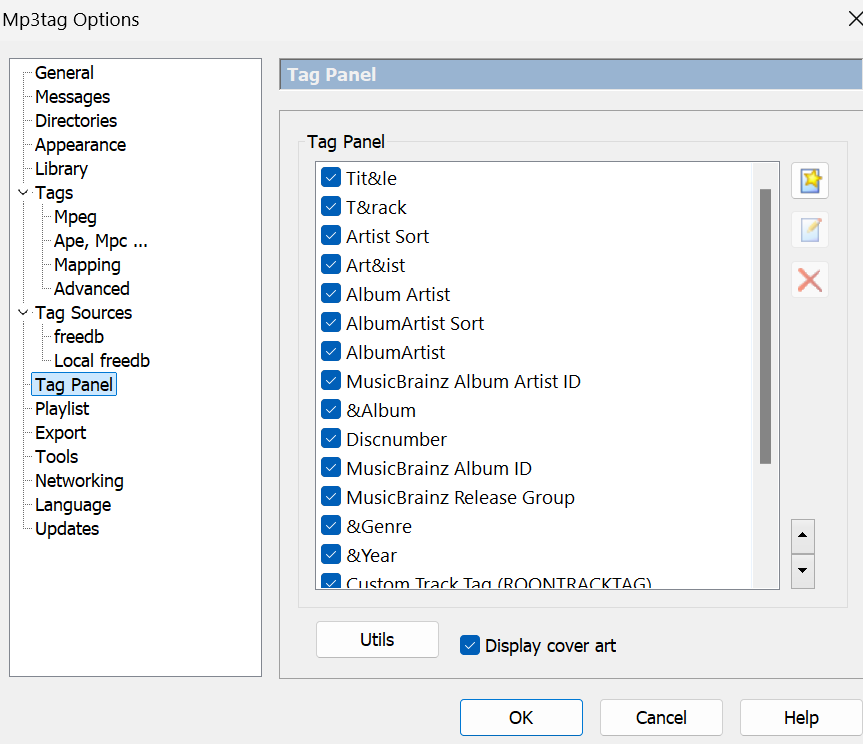863x744 pixels.
Task: Uncheck MusicBrainz Album ID field
Action: tap(331, 468)
